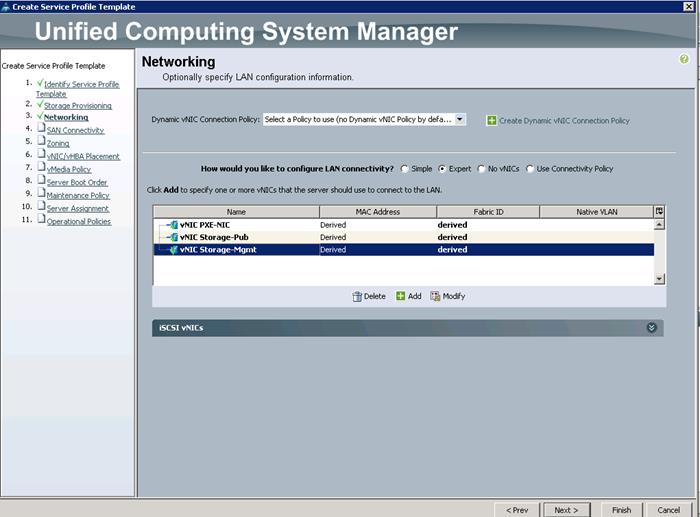Image resolution: width=700 pixels, height=517 pixels.
Task: Click the Finish button
Action: tap(621, 510)
